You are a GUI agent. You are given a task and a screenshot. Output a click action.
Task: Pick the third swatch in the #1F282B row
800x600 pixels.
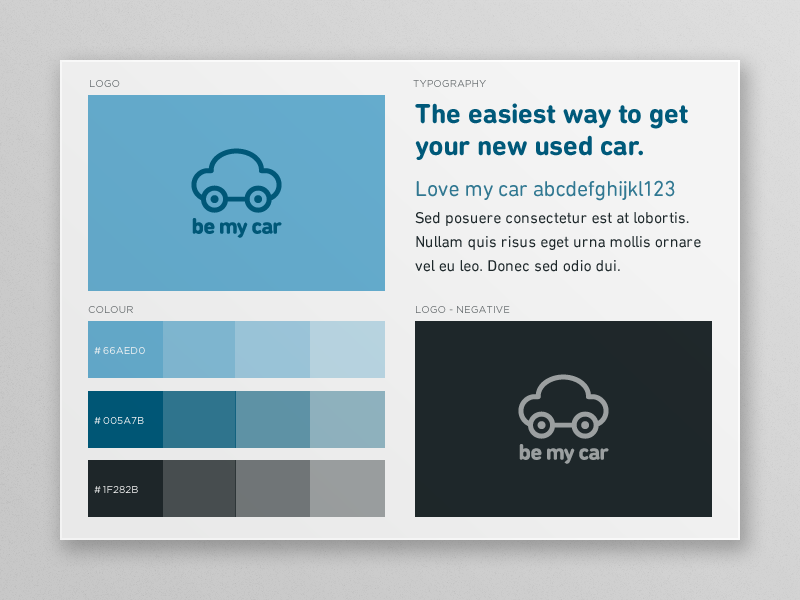coord(273,488)
